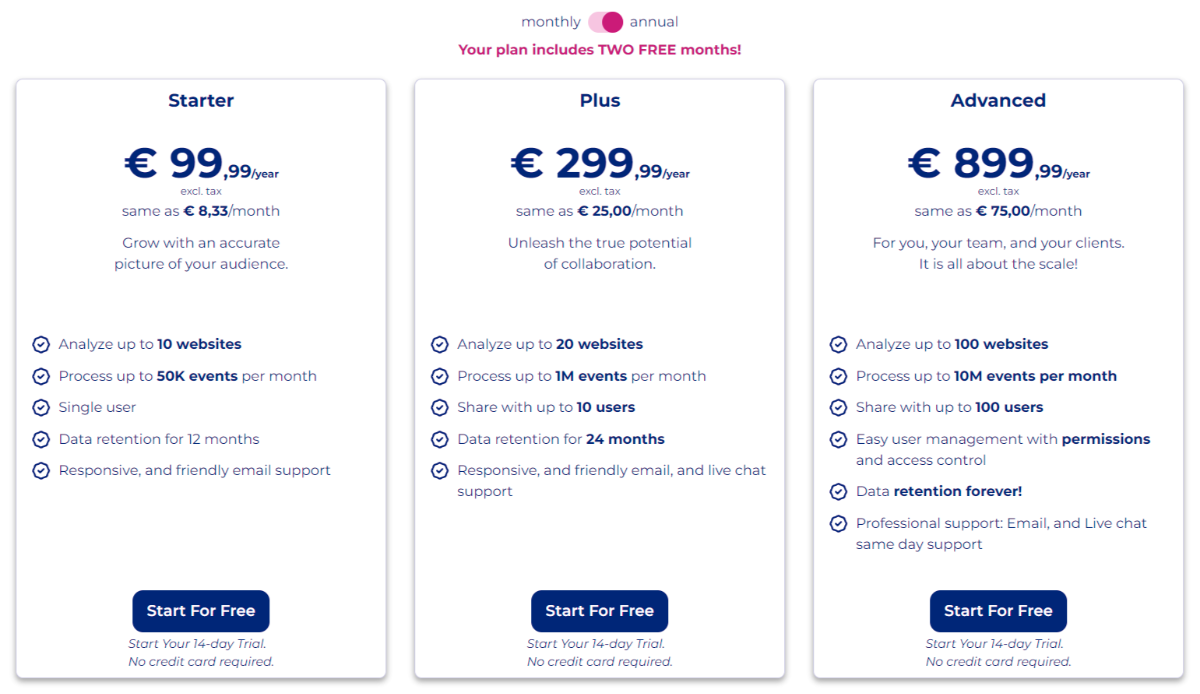Screen dimensions: 1200x694
Task: Click the check icon beside 50K events
Action: click(x=41, y=376)
